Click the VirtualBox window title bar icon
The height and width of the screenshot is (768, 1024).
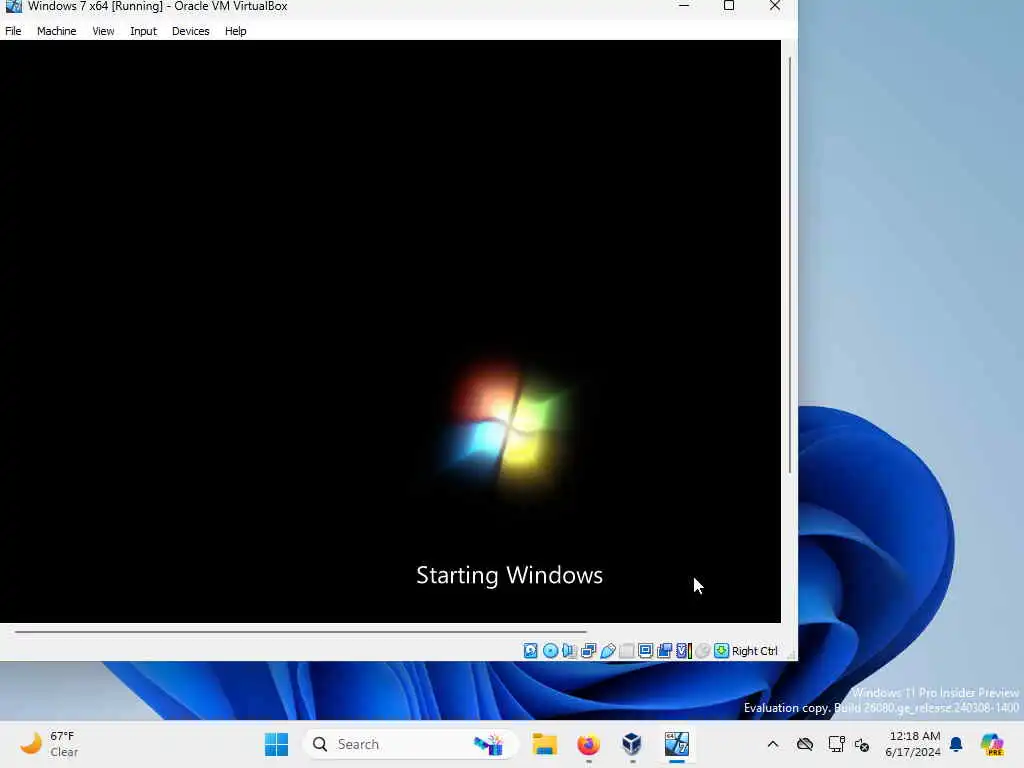pos(13,6)
